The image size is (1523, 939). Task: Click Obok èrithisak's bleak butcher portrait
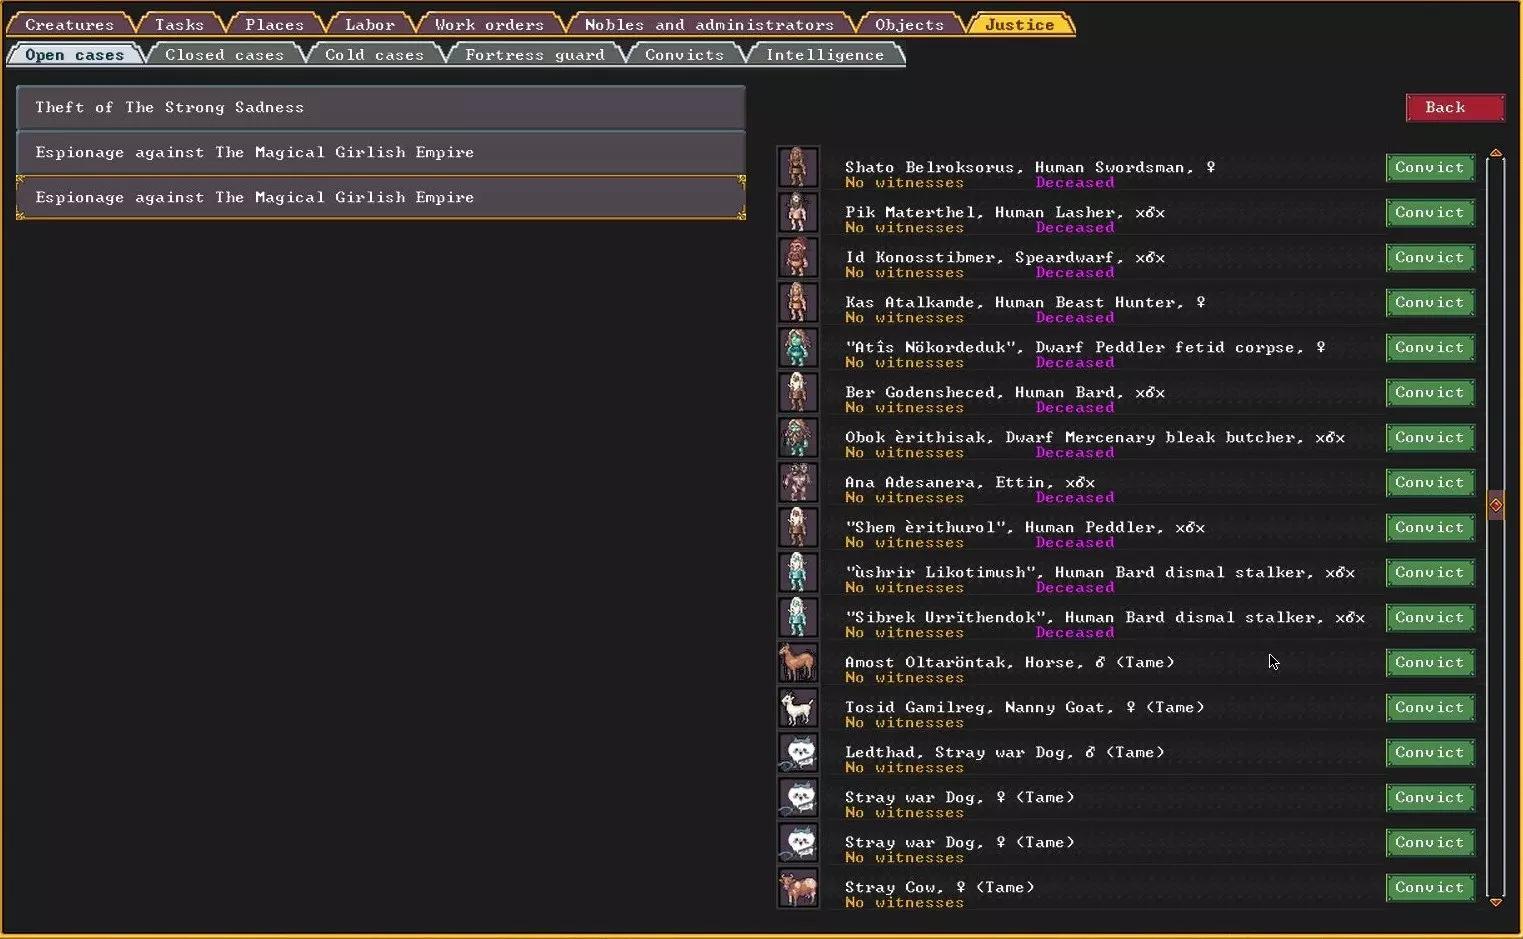pos(798,438)
